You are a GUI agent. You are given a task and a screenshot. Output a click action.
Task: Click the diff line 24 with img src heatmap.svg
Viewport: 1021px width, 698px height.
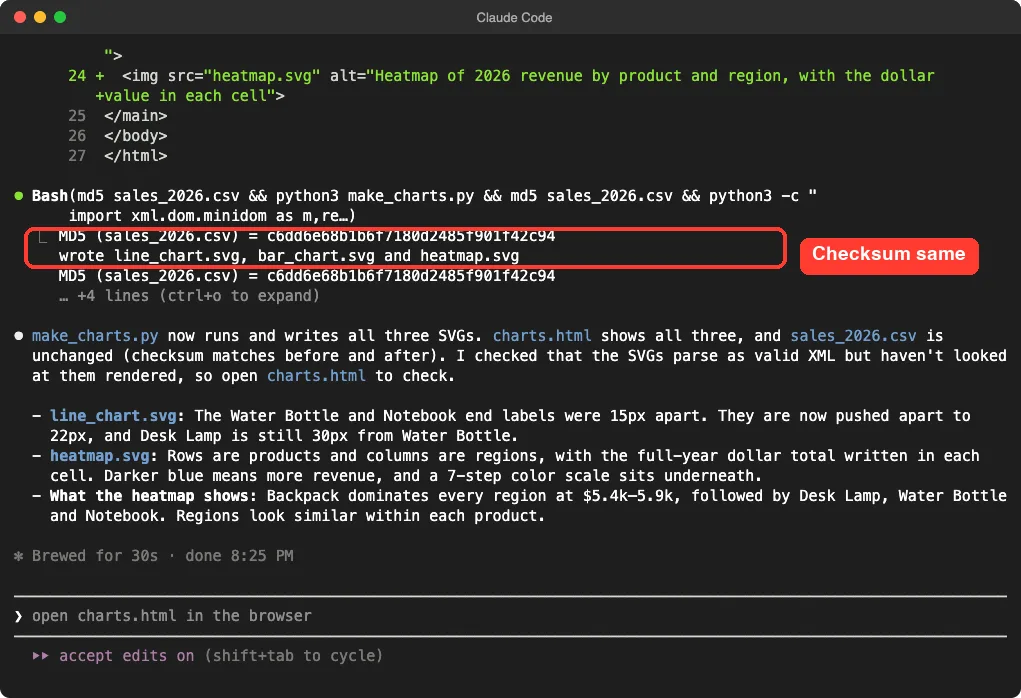point(501,76)
